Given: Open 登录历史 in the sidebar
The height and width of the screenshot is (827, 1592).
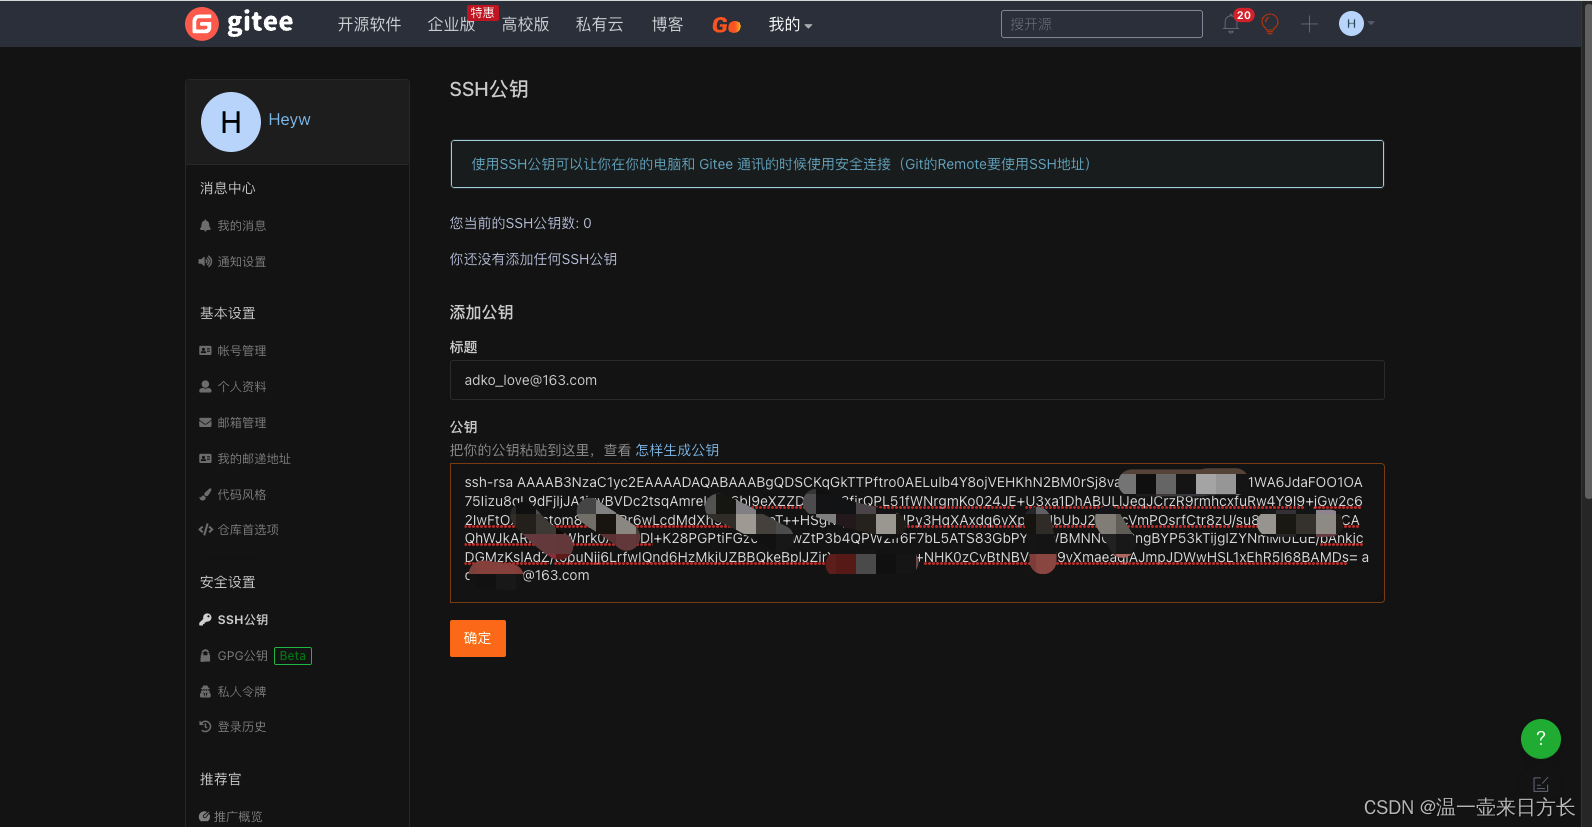Looking at the screenshot, I should (241, 727).
